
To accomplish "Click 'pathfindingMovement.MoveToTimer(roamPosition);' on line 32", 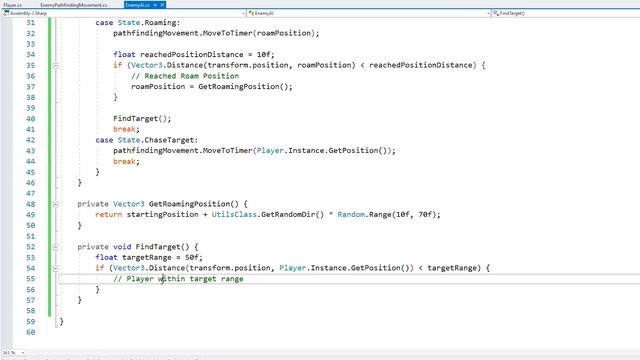I will (216, 33).
